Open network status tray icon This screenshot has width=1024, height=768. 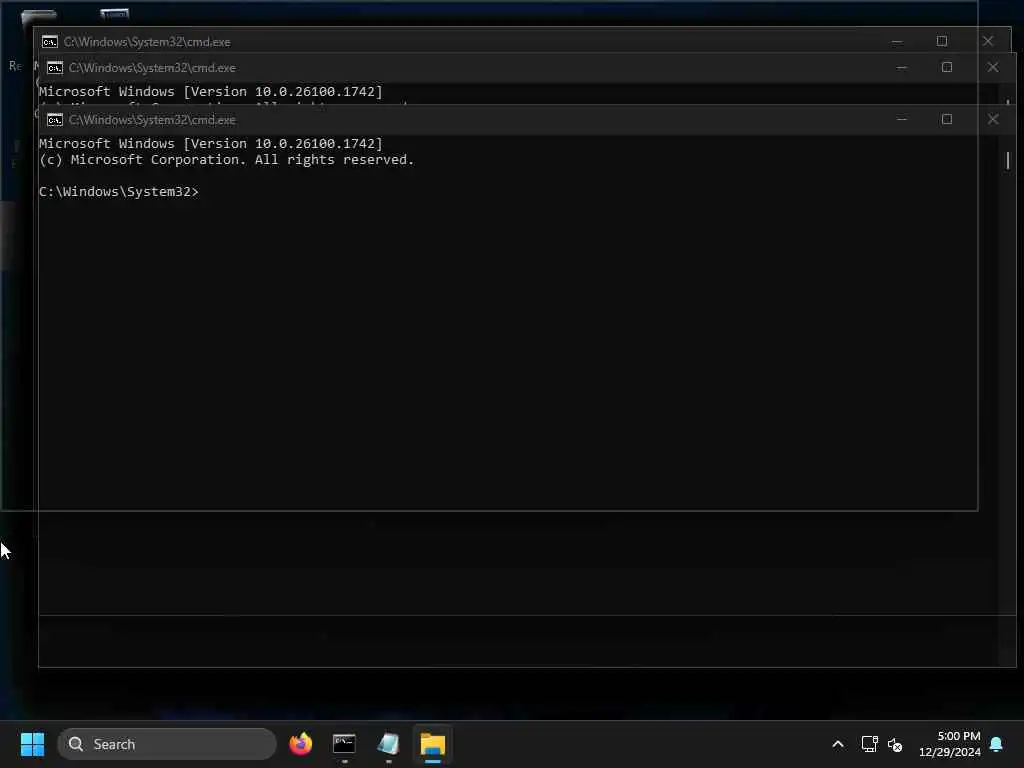point(869,744)
